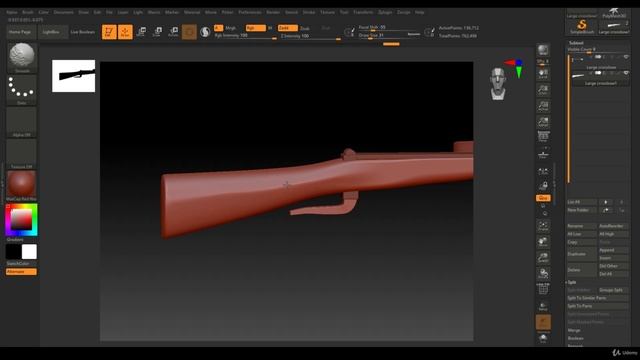640x360 pixels.
Task: Click the Rotate view icon
Action: point(543,273)
